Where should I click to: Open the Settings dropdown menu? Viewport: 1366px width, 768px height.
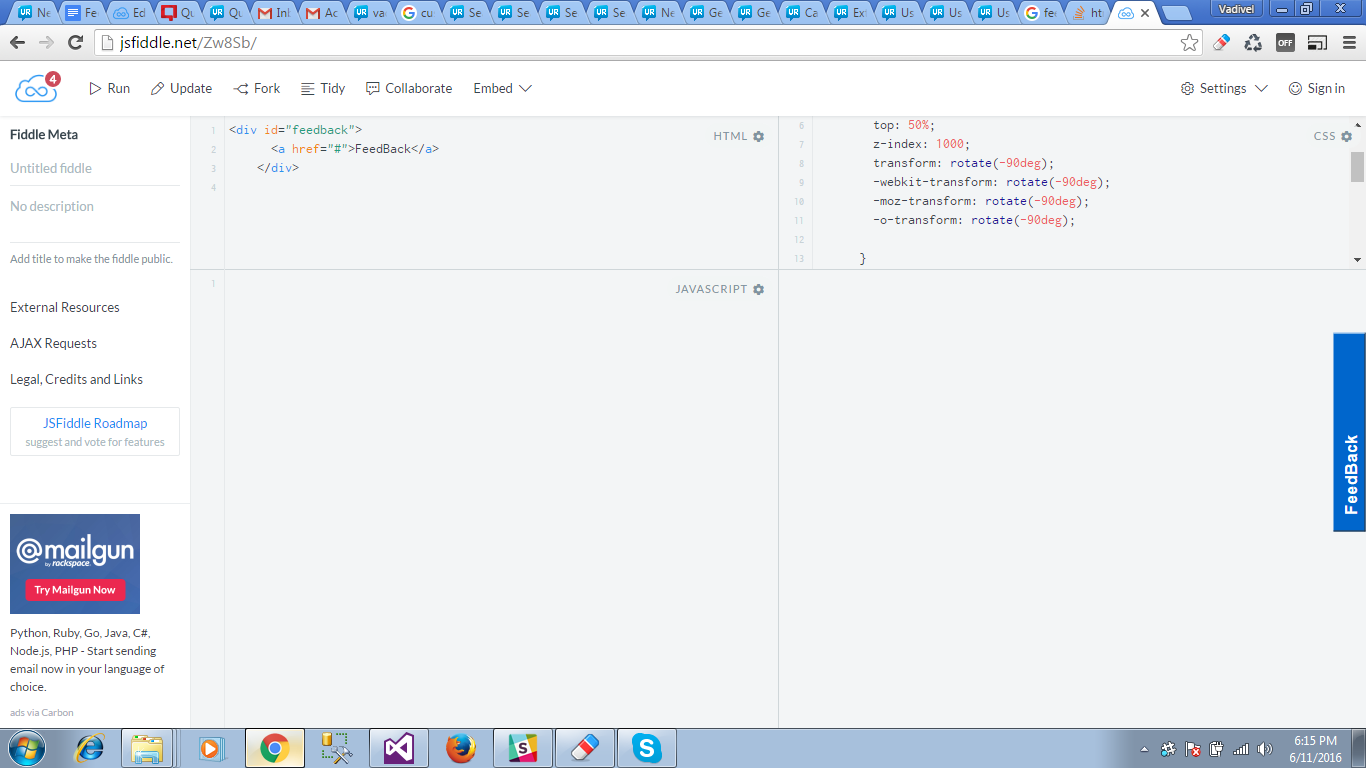1224,88
